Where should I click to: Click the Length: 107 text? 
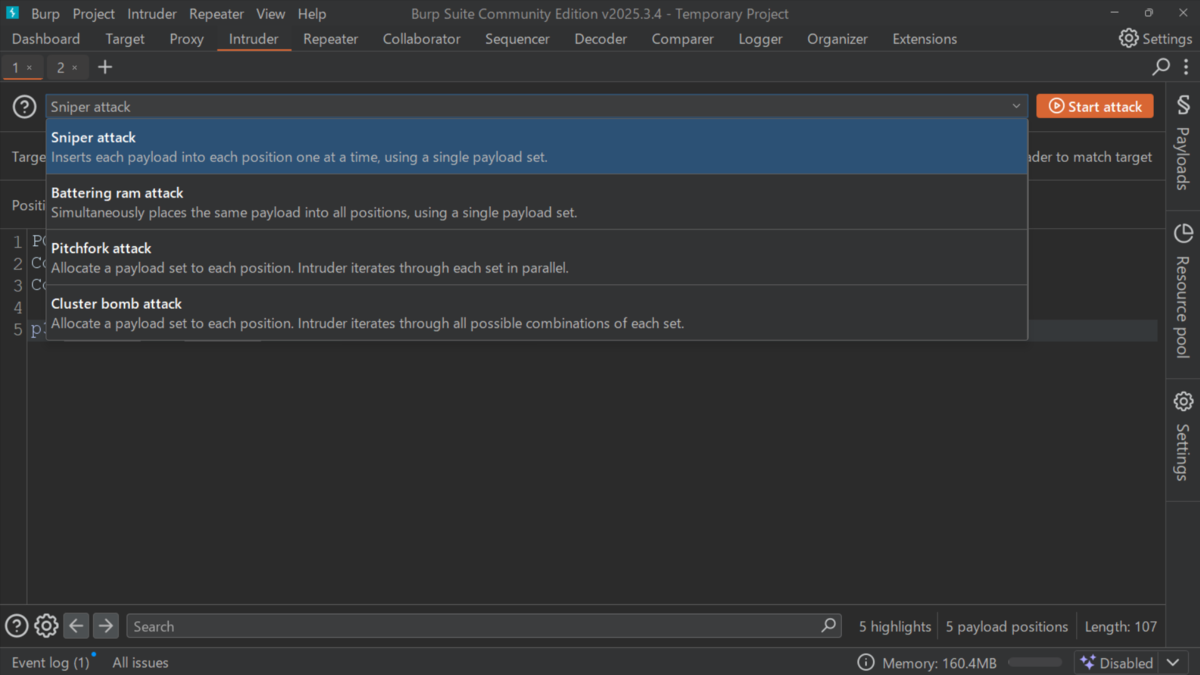(x=1121, y=627)
